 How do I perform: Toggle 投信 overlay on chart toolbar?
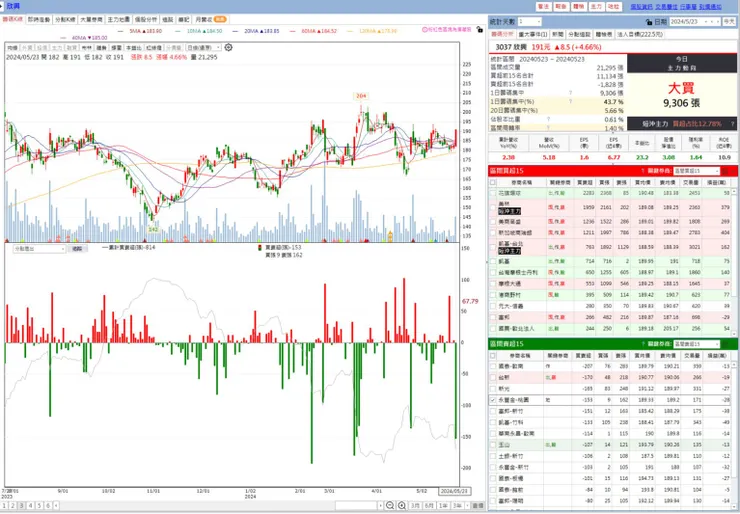42,48
